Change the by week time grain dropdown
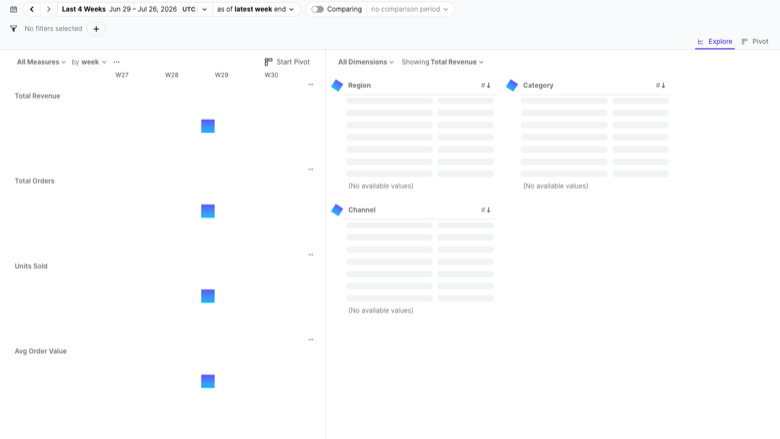 click(89, 62)
